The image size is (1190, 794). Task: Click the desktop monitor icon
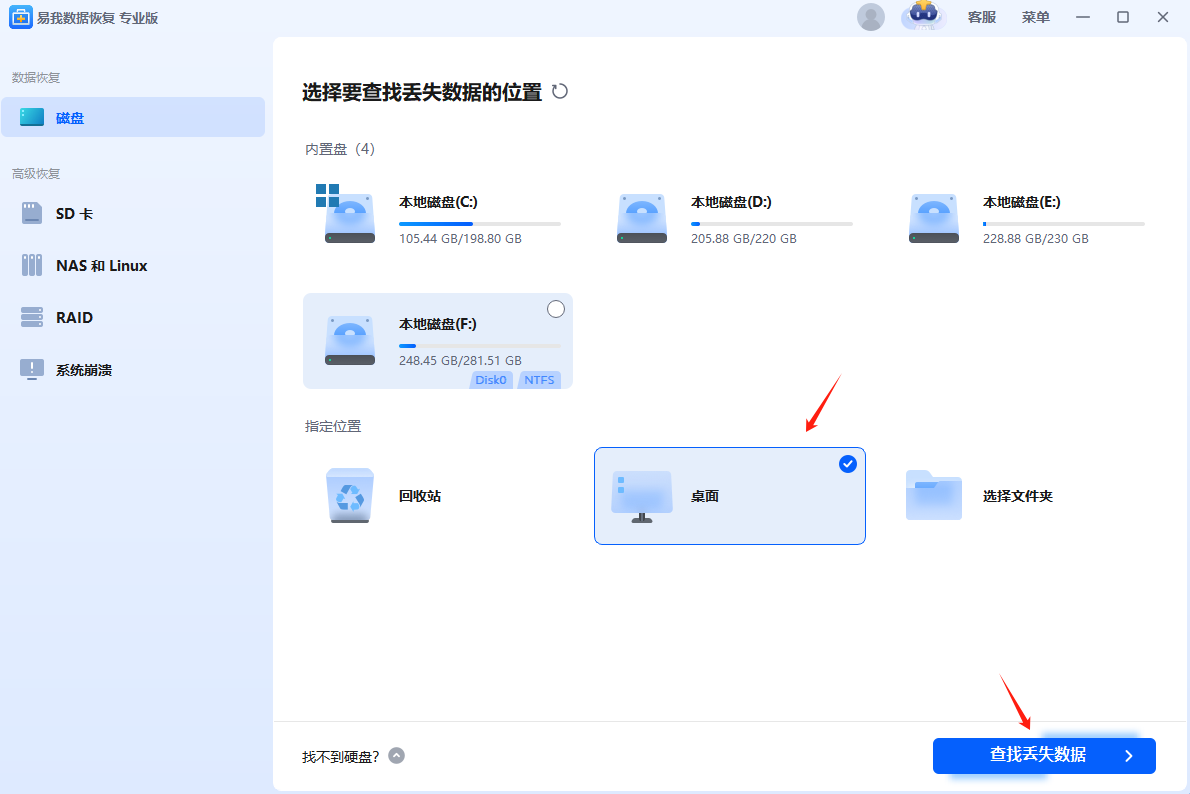tap(642, 496)
